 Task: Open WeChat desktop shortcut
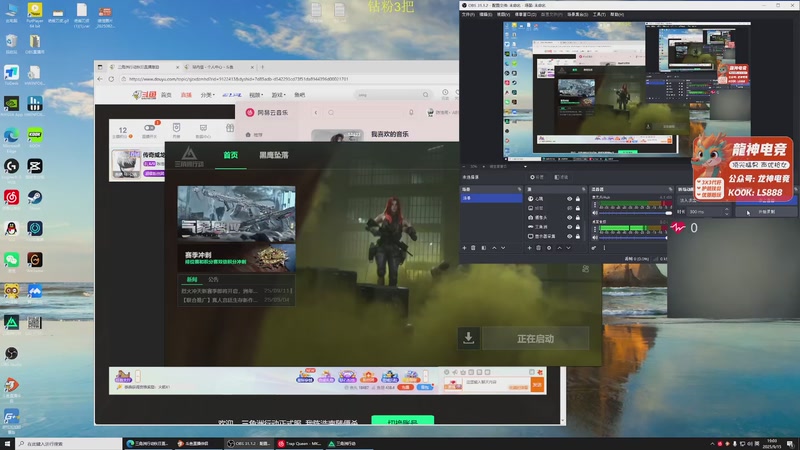pyautogui.click(x=11, y=260)
